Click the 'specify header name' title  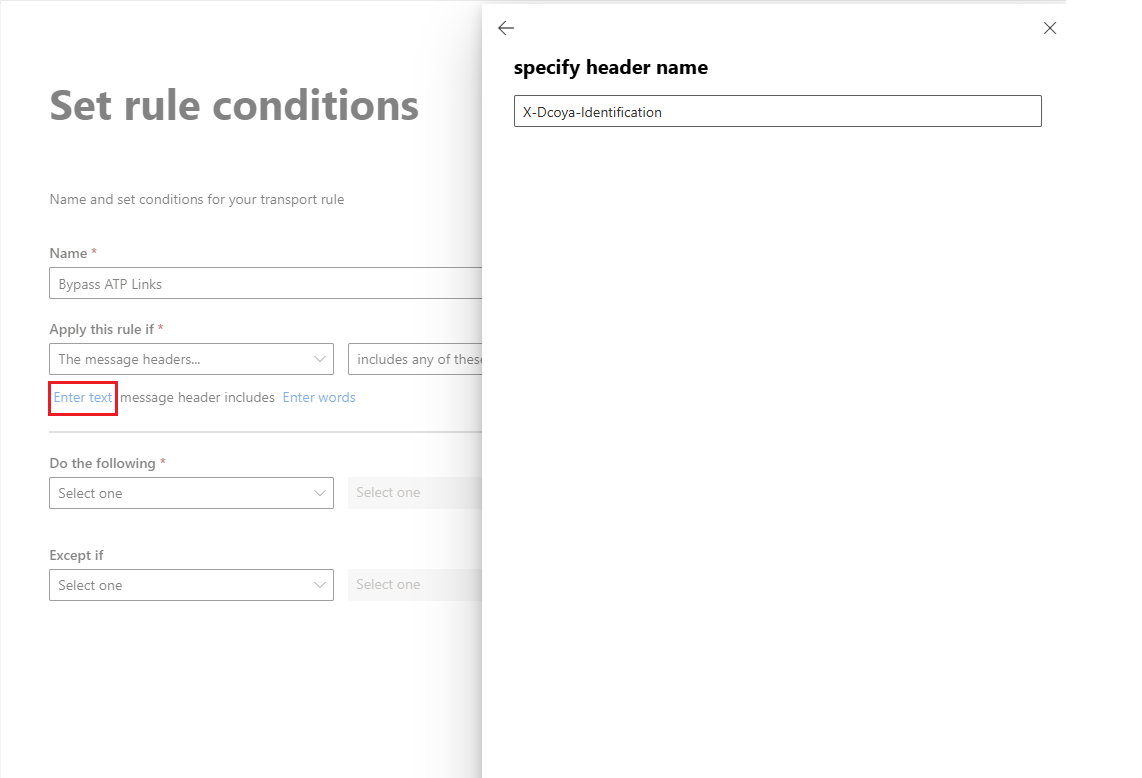[610, 68]
